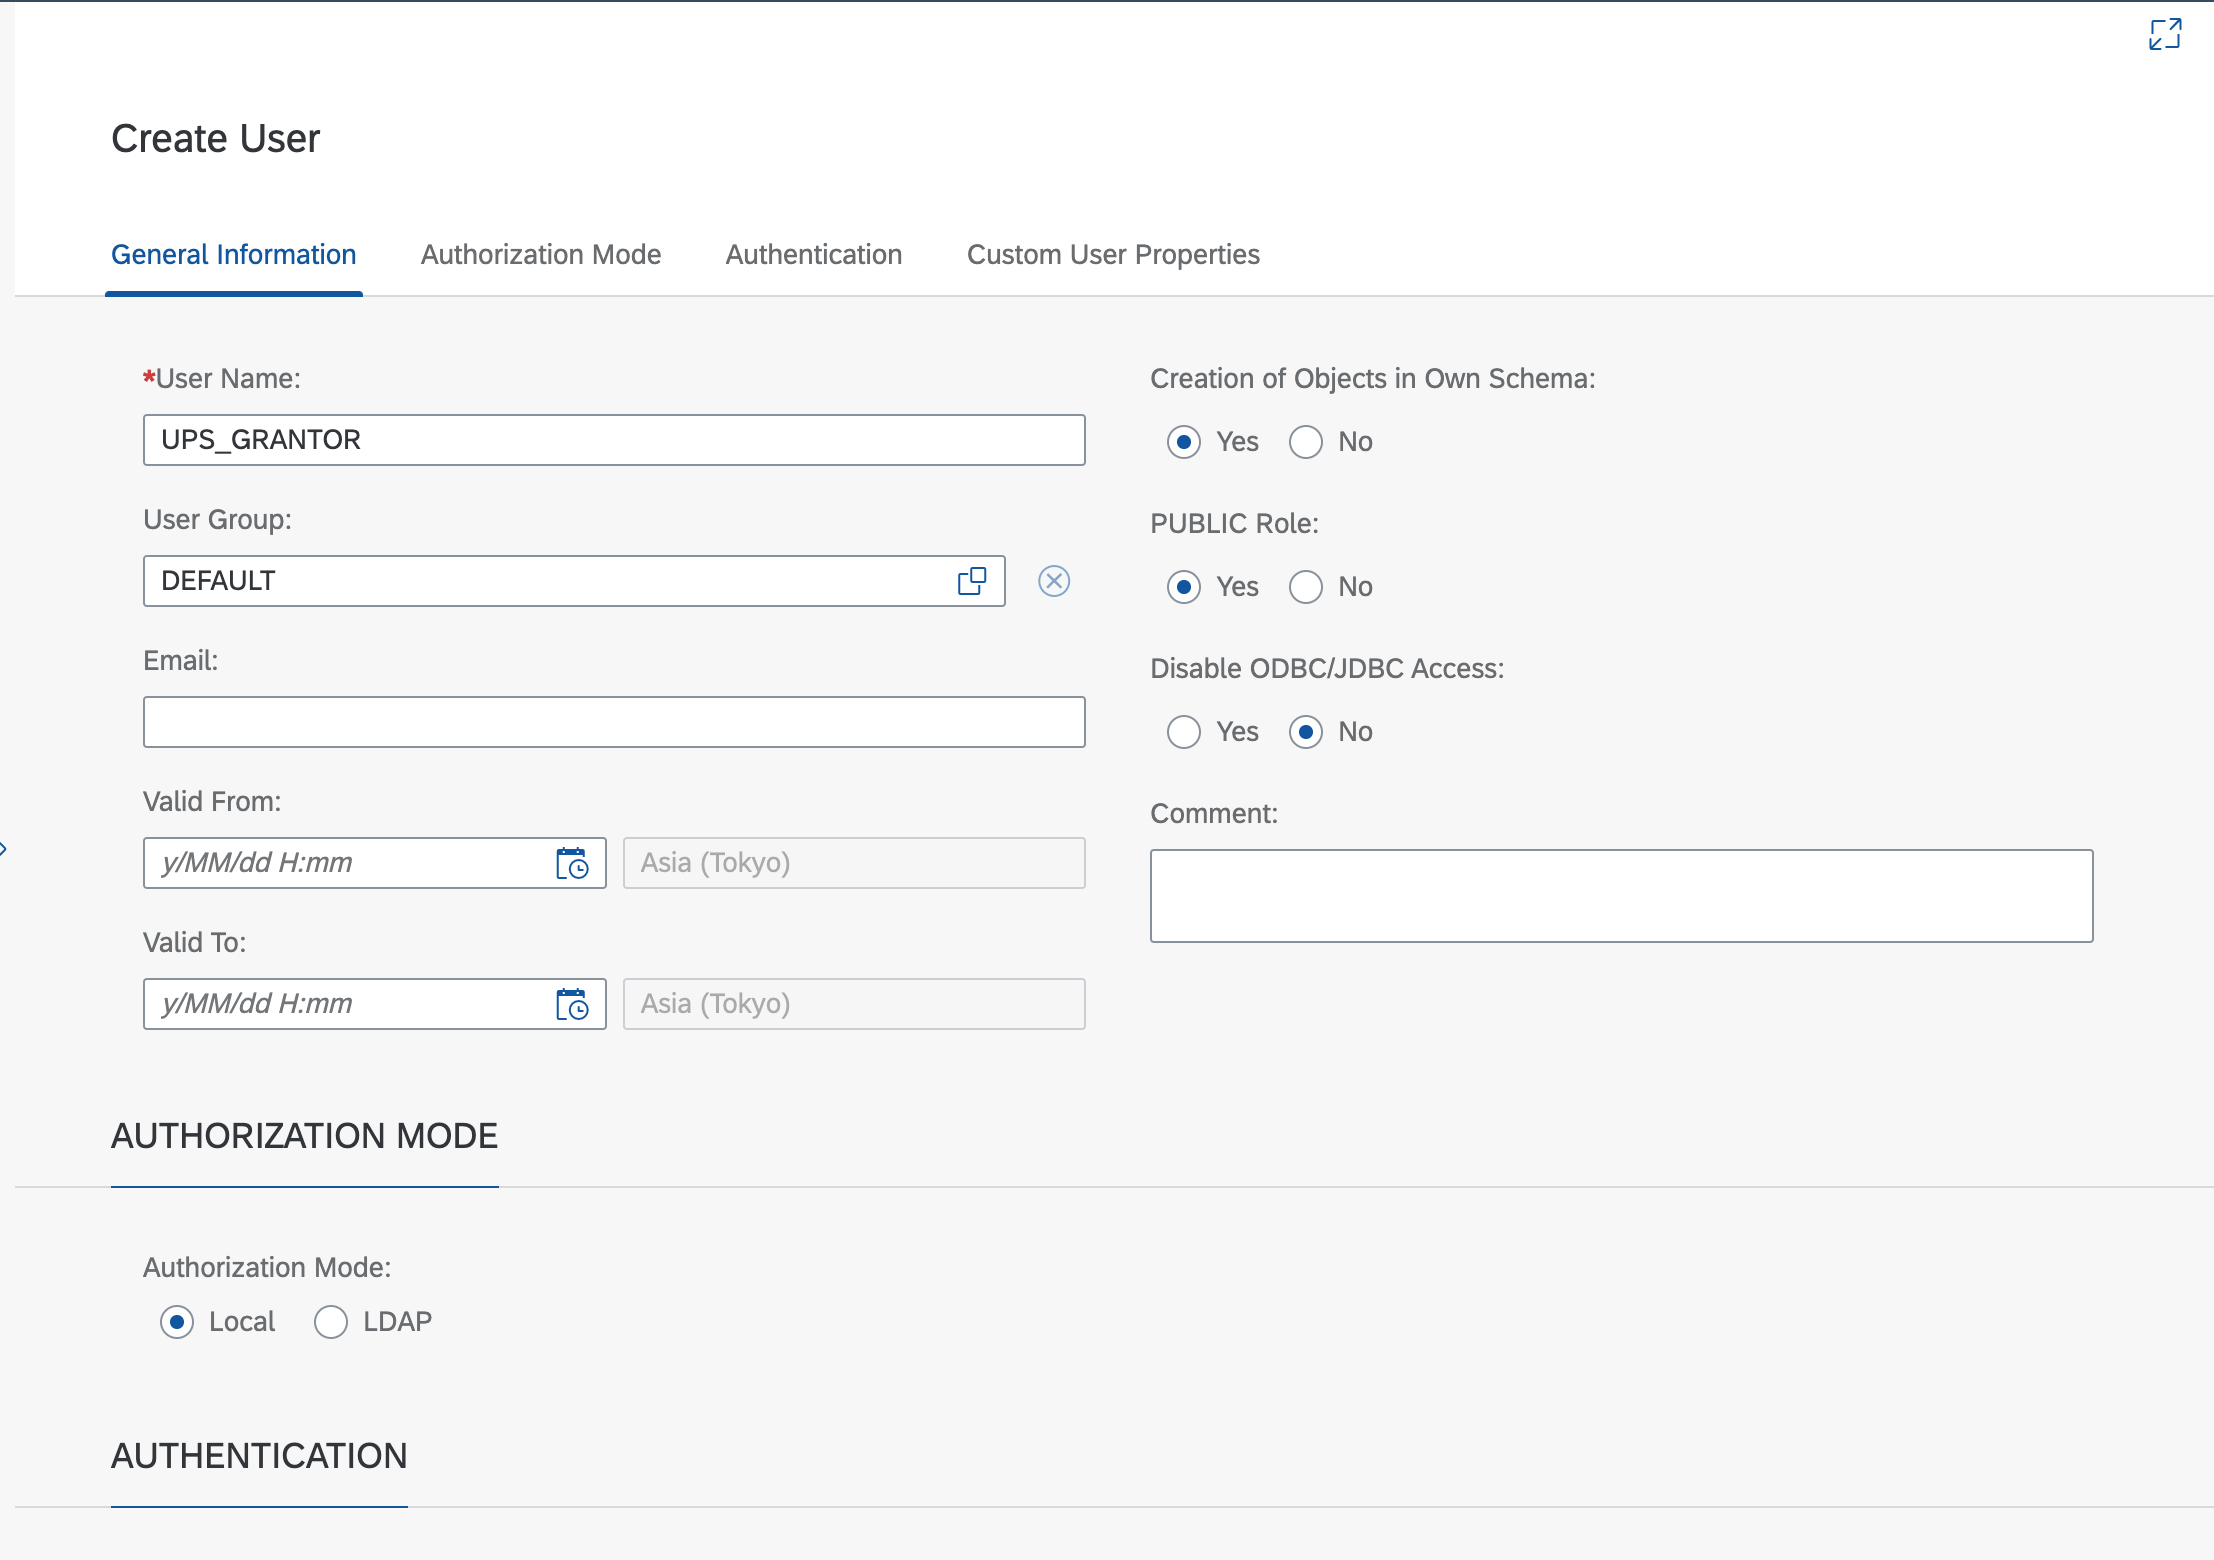Switch to the Authorization Mode tab

[x=540, y=255]
